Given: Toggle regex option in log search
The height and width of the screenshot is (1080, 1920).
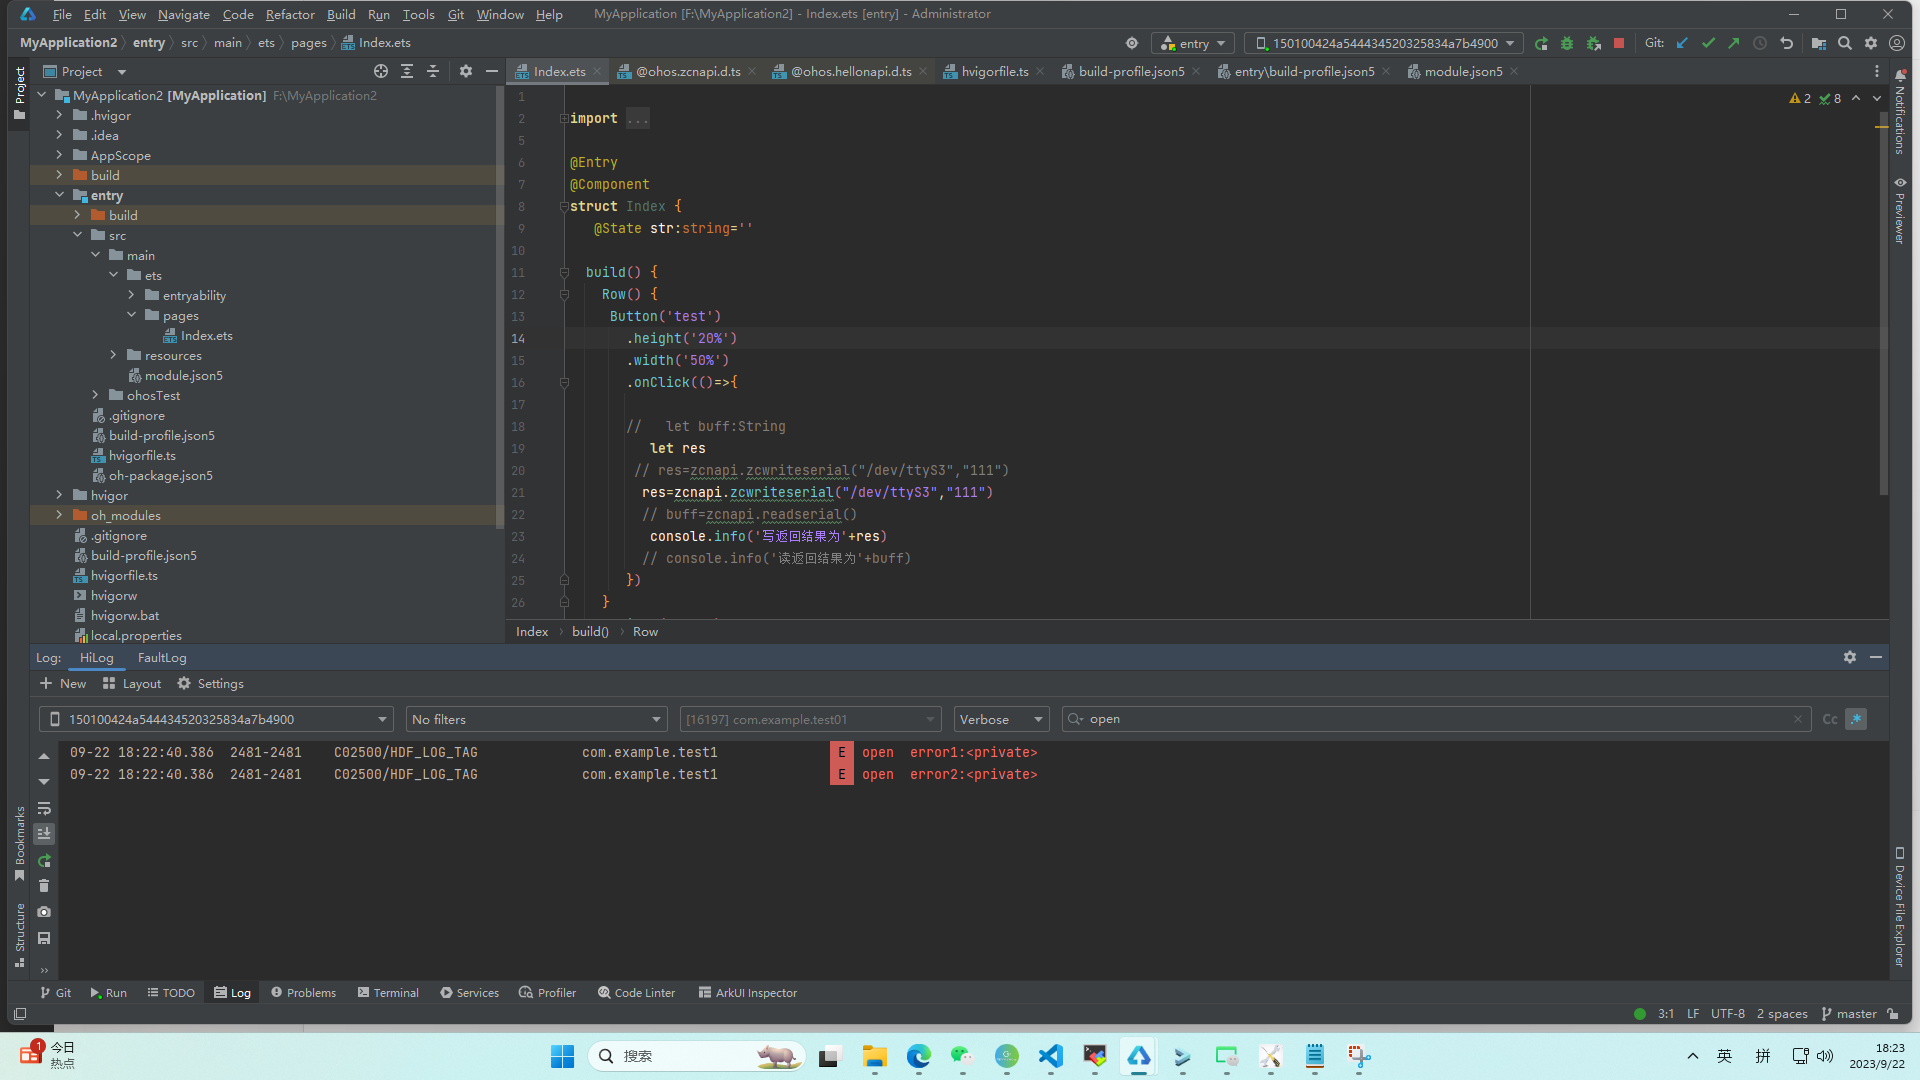Looking at the screenshot, I should coord(1856,719).
